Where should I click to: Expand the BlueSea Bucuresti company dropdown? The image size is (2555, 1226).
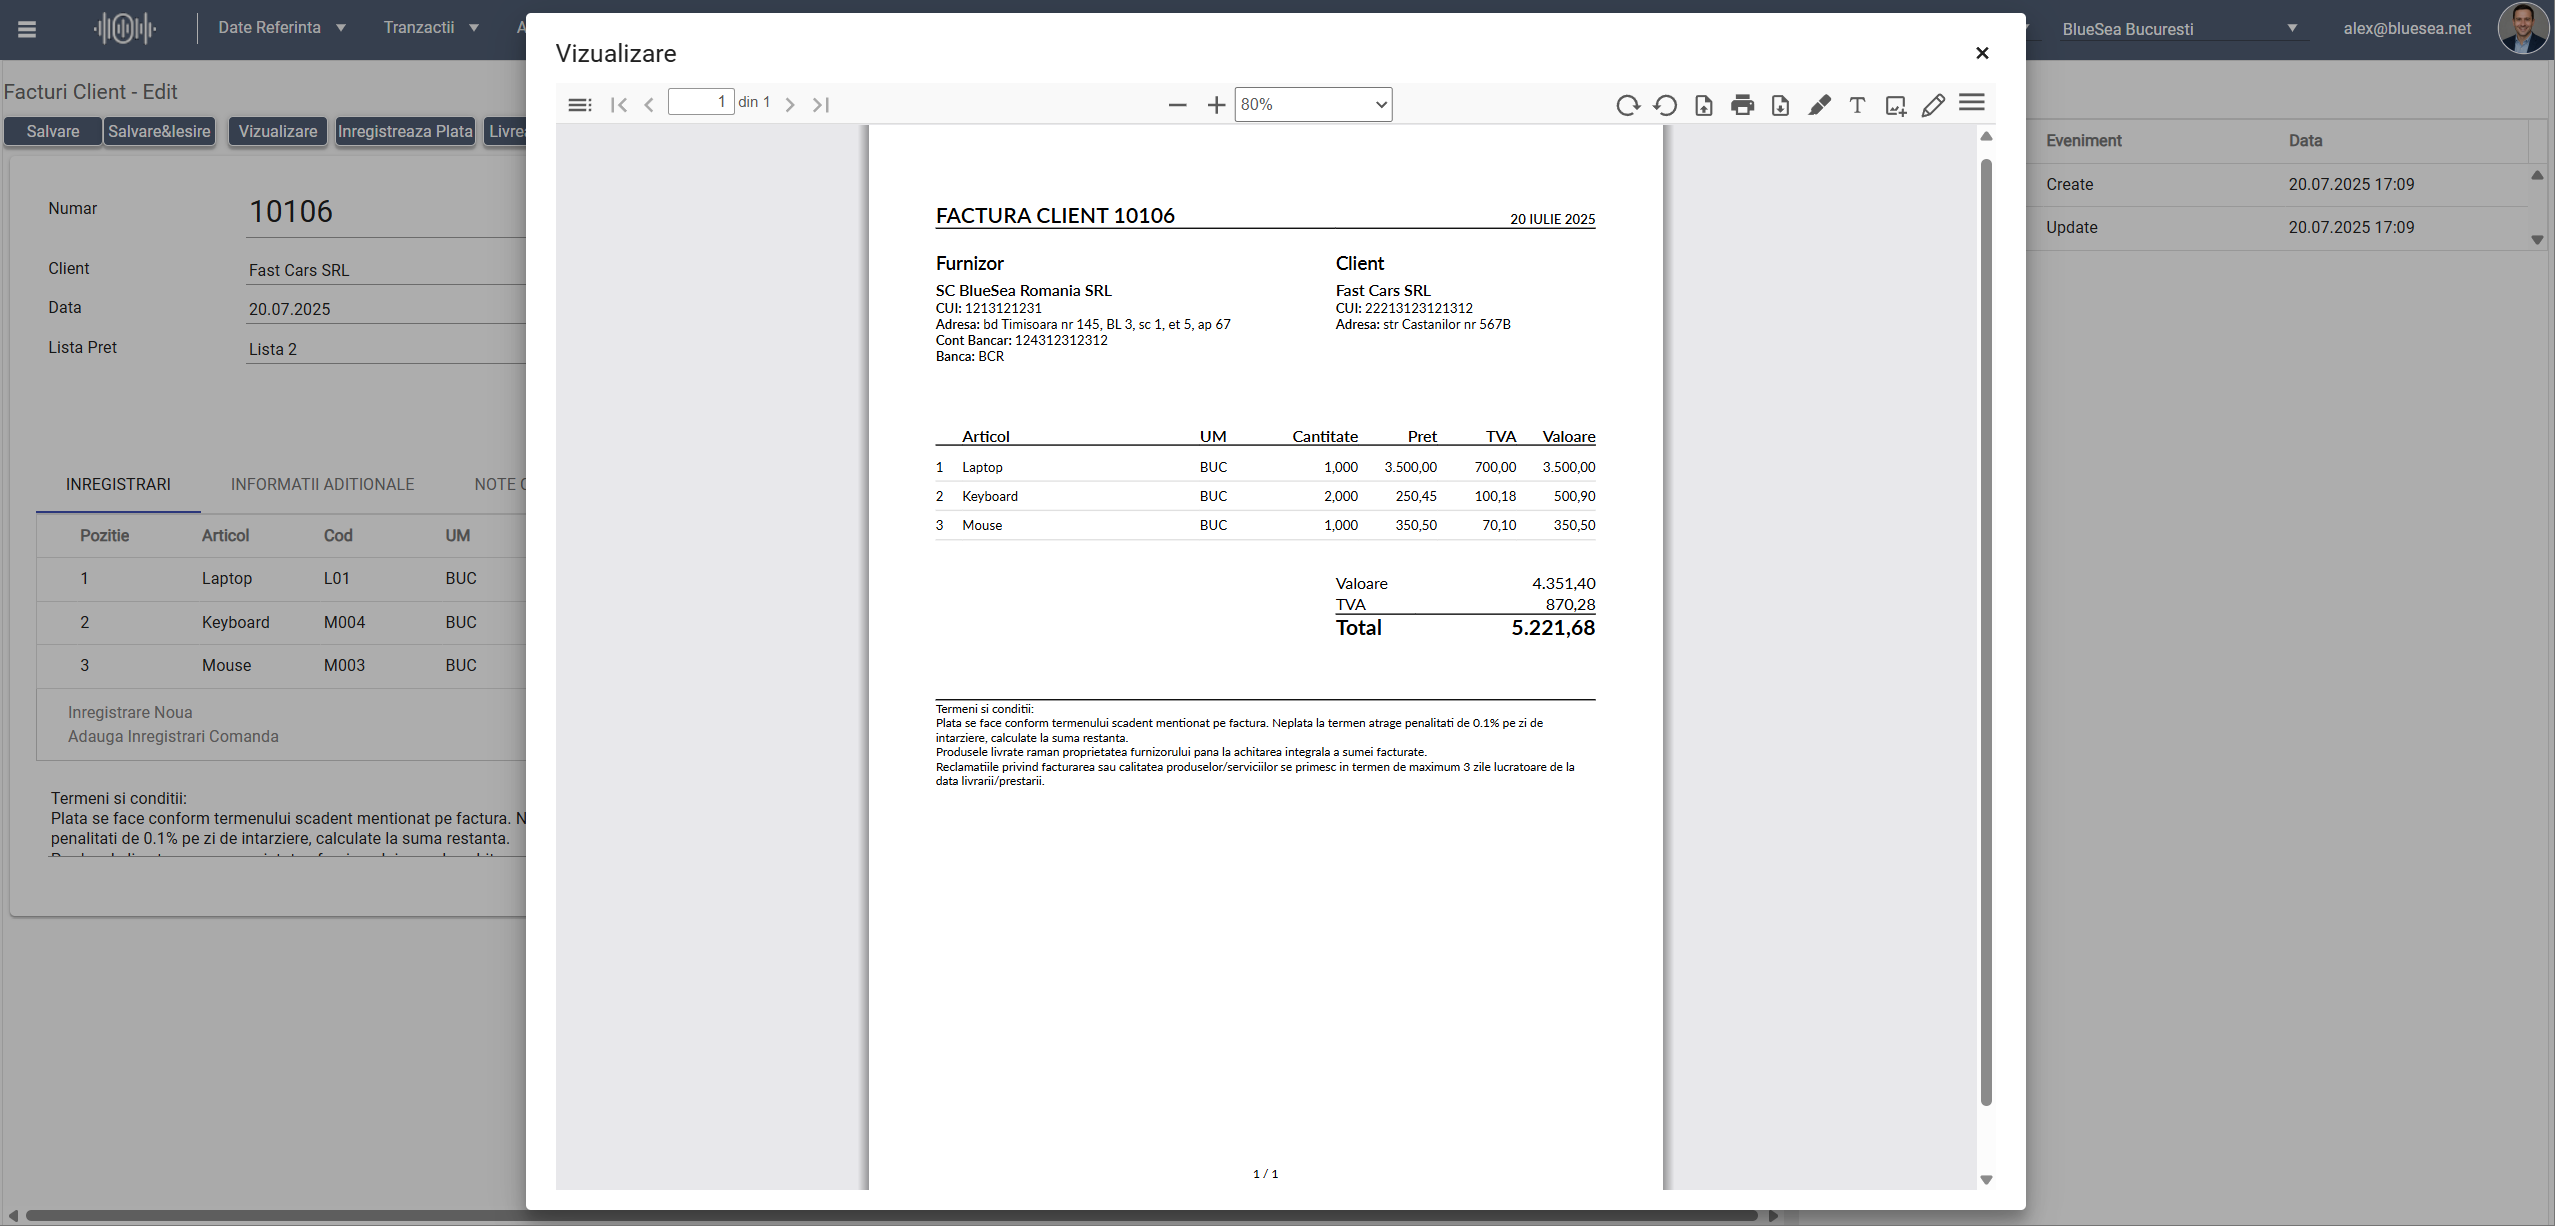(x=2292, y=29)
